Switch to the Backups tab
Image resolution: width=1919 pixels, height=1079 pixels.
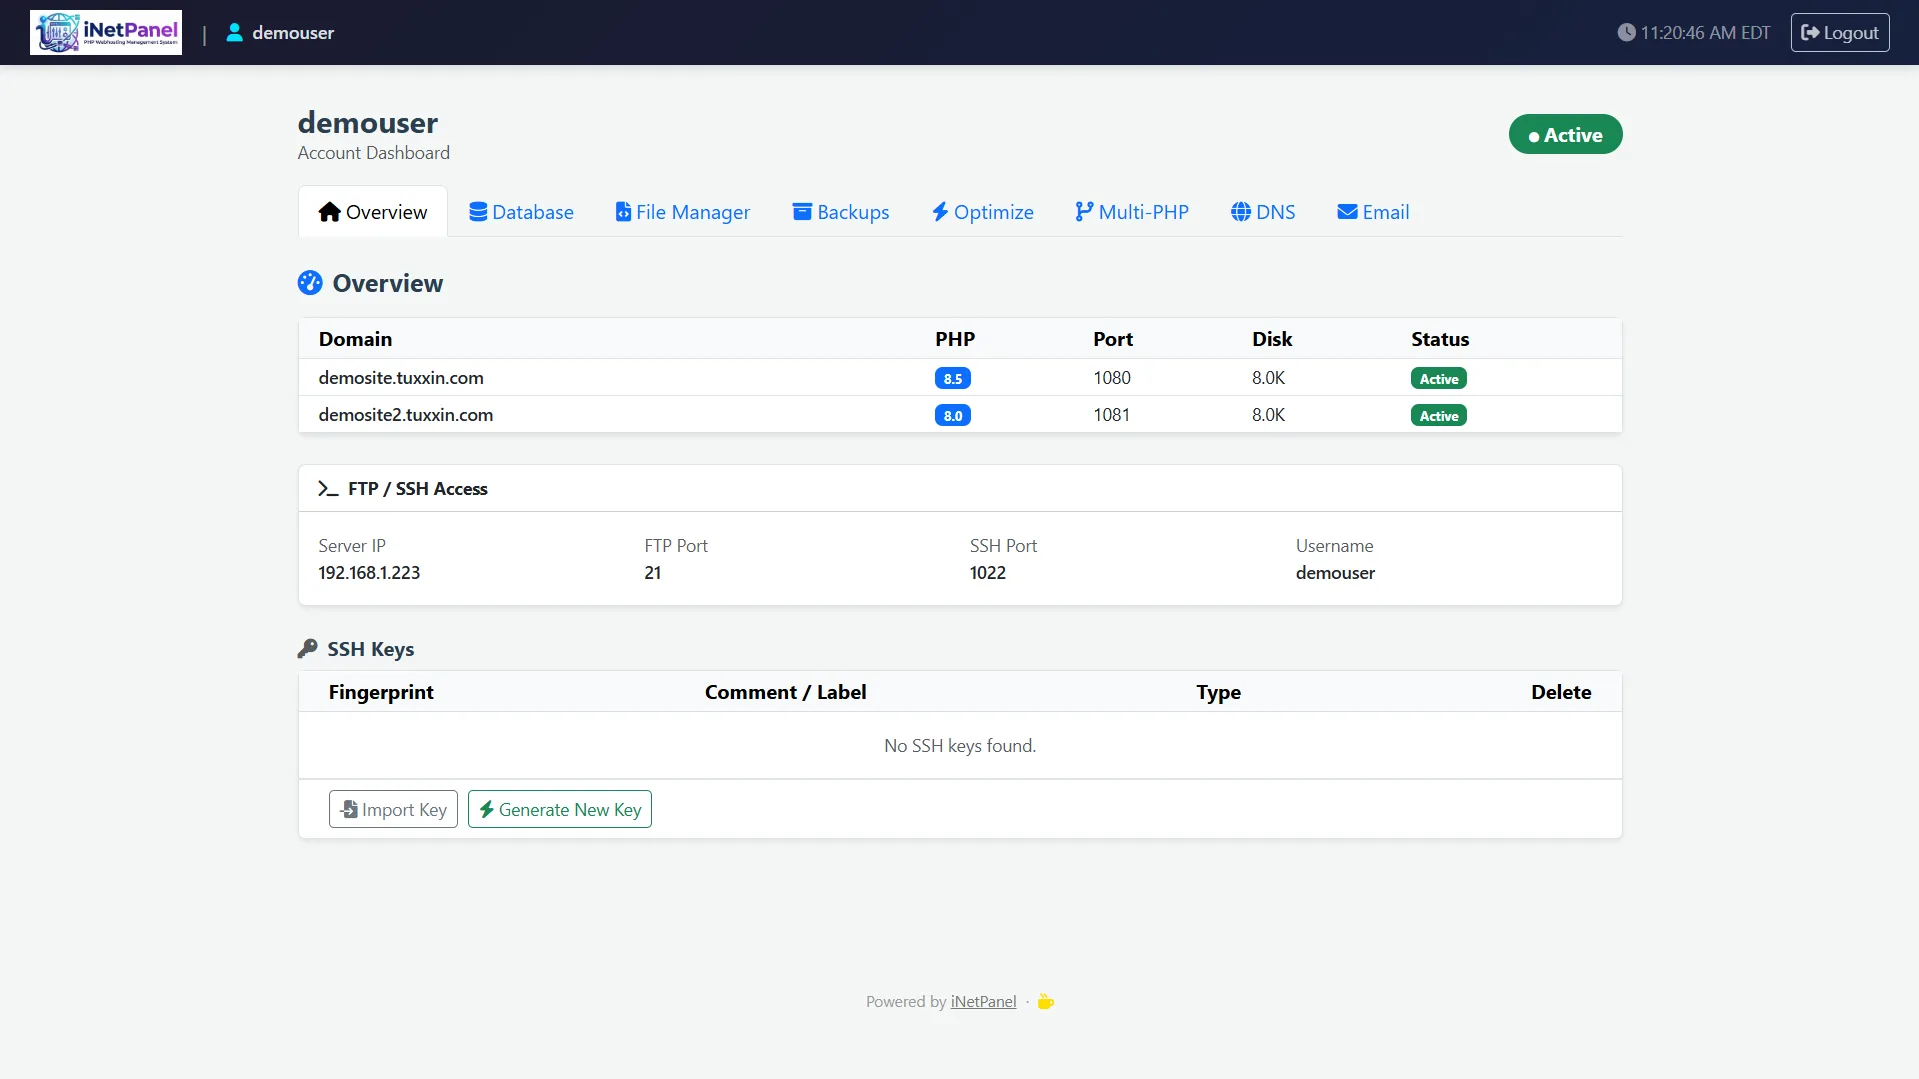click(x=840, y=211)
